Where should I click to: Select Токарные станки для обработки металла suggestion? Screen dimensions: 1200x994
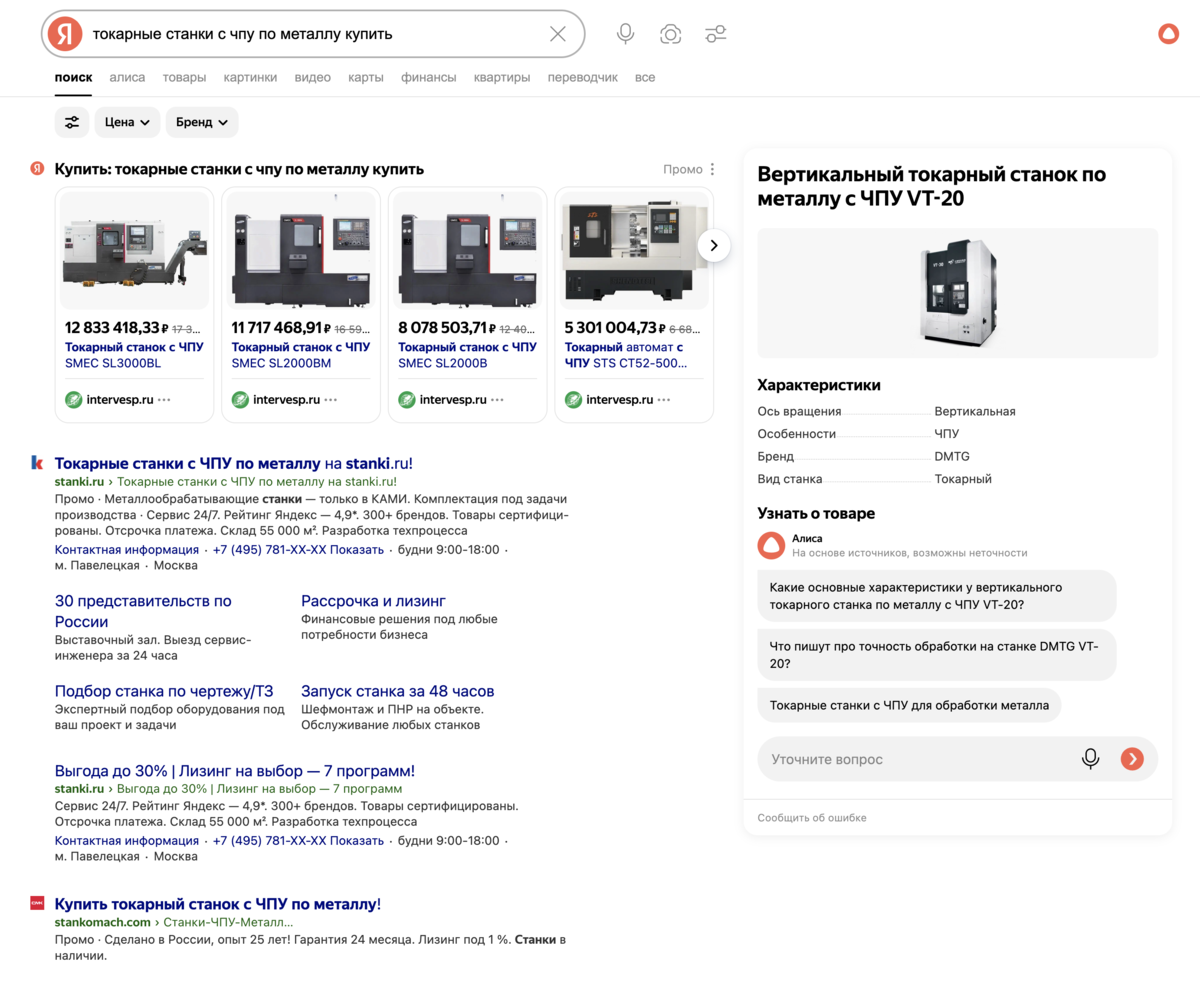[909, 705]
